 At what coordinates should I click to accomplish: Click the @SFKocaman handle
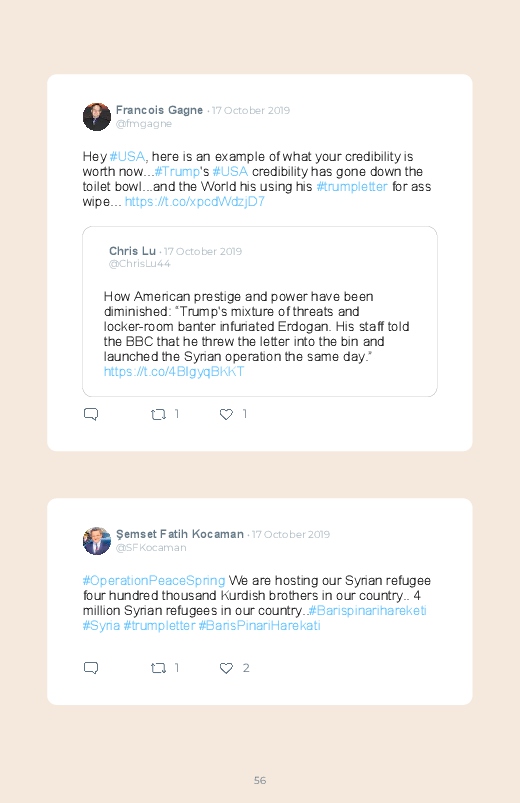[151, 548]
